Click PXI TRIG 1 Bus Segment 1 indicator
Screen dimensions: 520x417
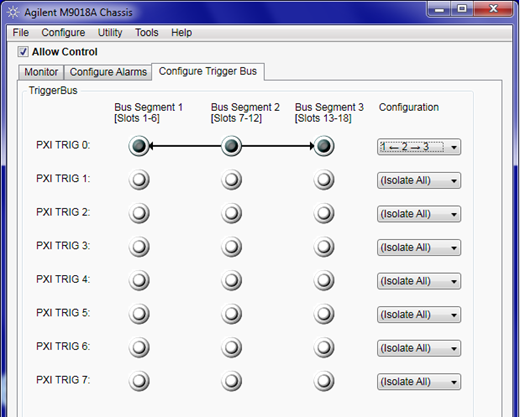pyautogui.click(x=139, y=180)
